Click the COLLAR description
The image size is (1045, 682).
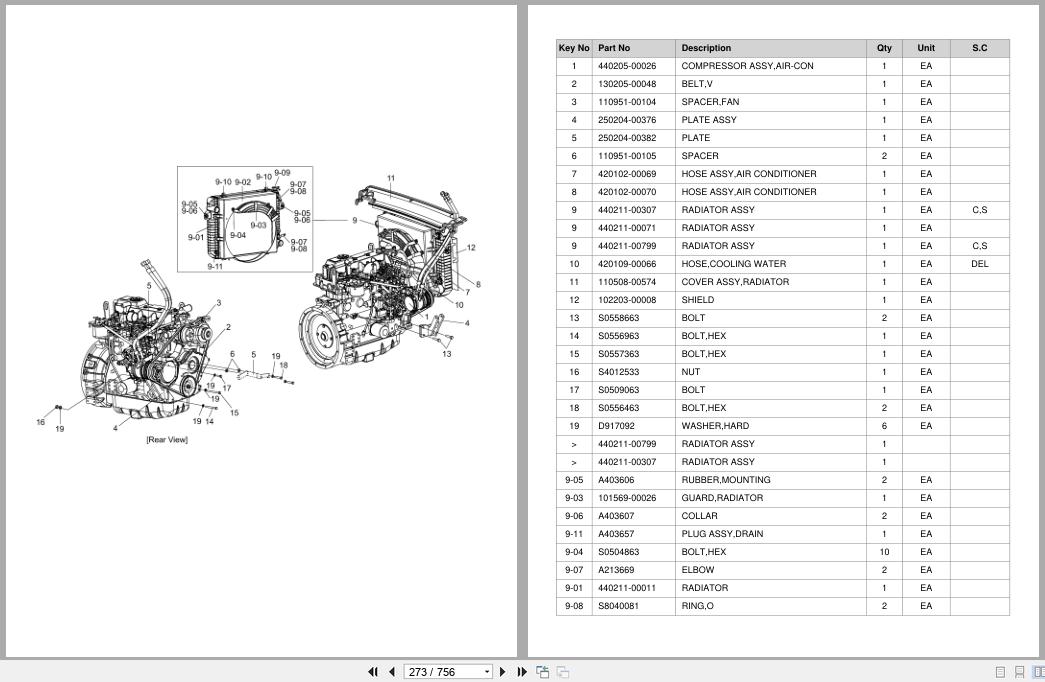tap(699, 516)
